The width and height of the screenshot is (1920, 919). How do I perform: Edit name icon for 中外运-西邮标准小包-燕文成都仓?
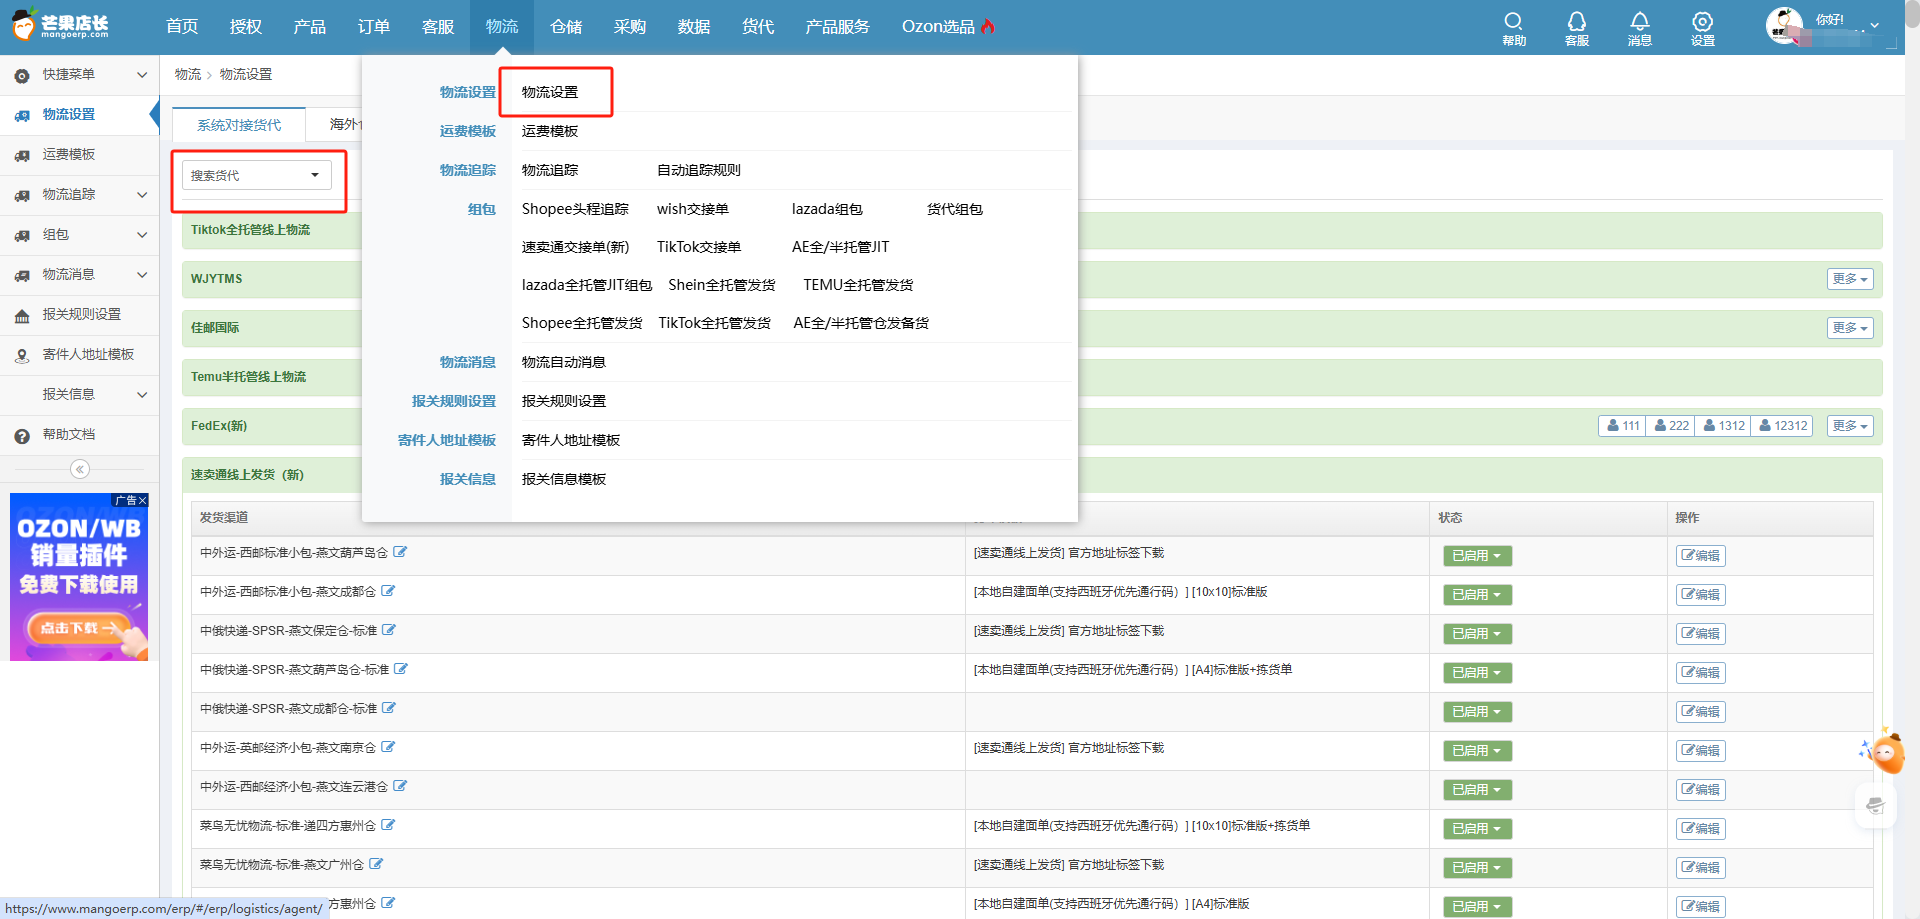(x=388, y=591)
